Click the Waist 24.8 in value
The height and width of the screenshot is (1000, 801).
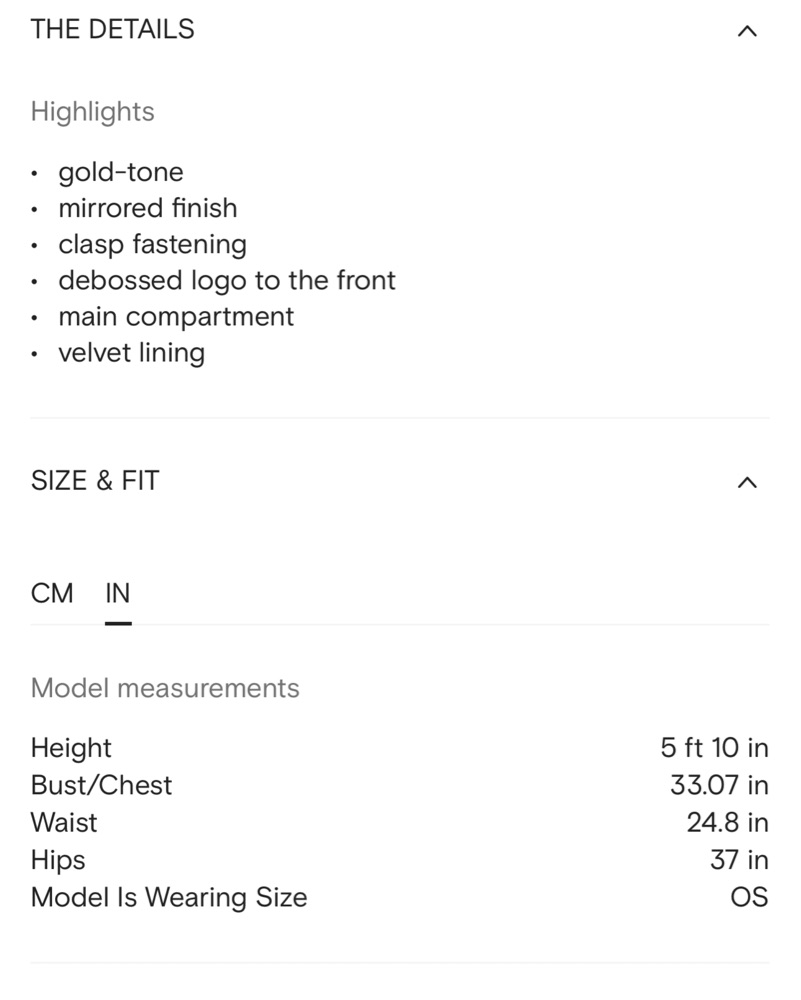click(x=728, y=822)
